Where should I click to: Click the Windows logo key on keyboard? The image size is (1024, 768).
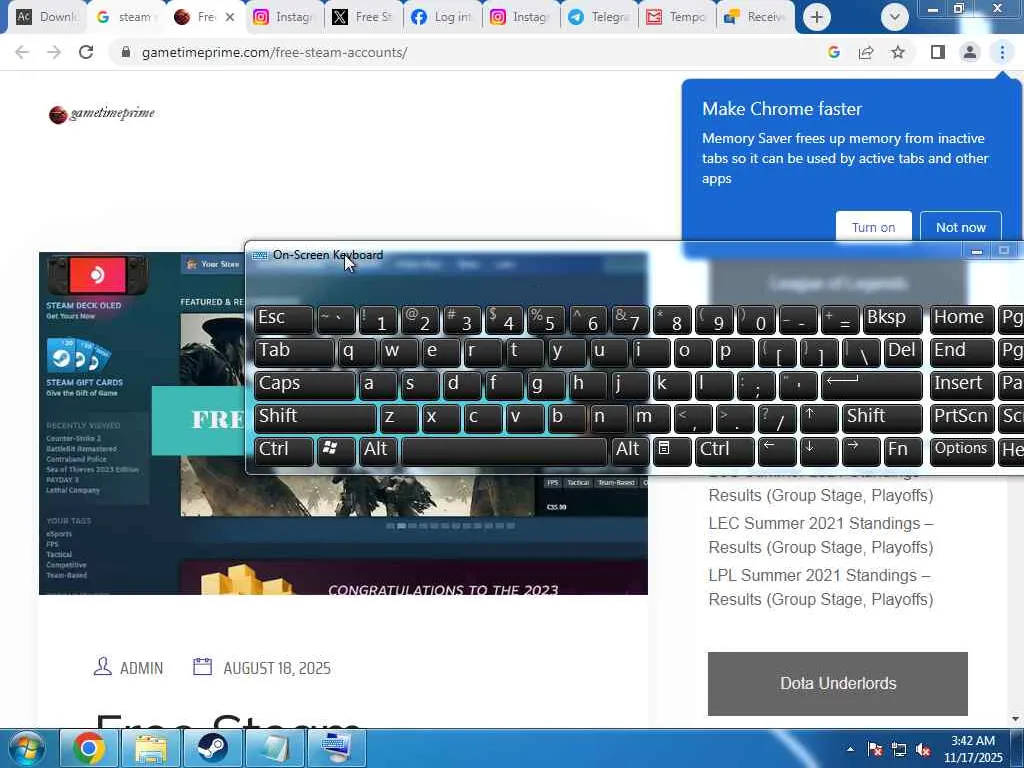(336, 451)
